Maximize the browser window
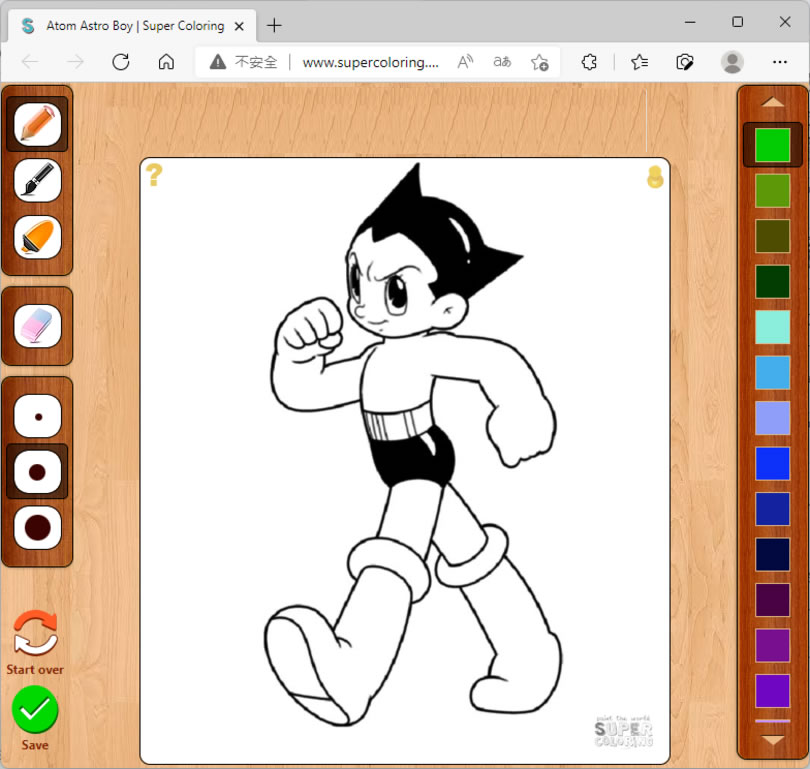 pyautogui.click(x=738, y=22)
